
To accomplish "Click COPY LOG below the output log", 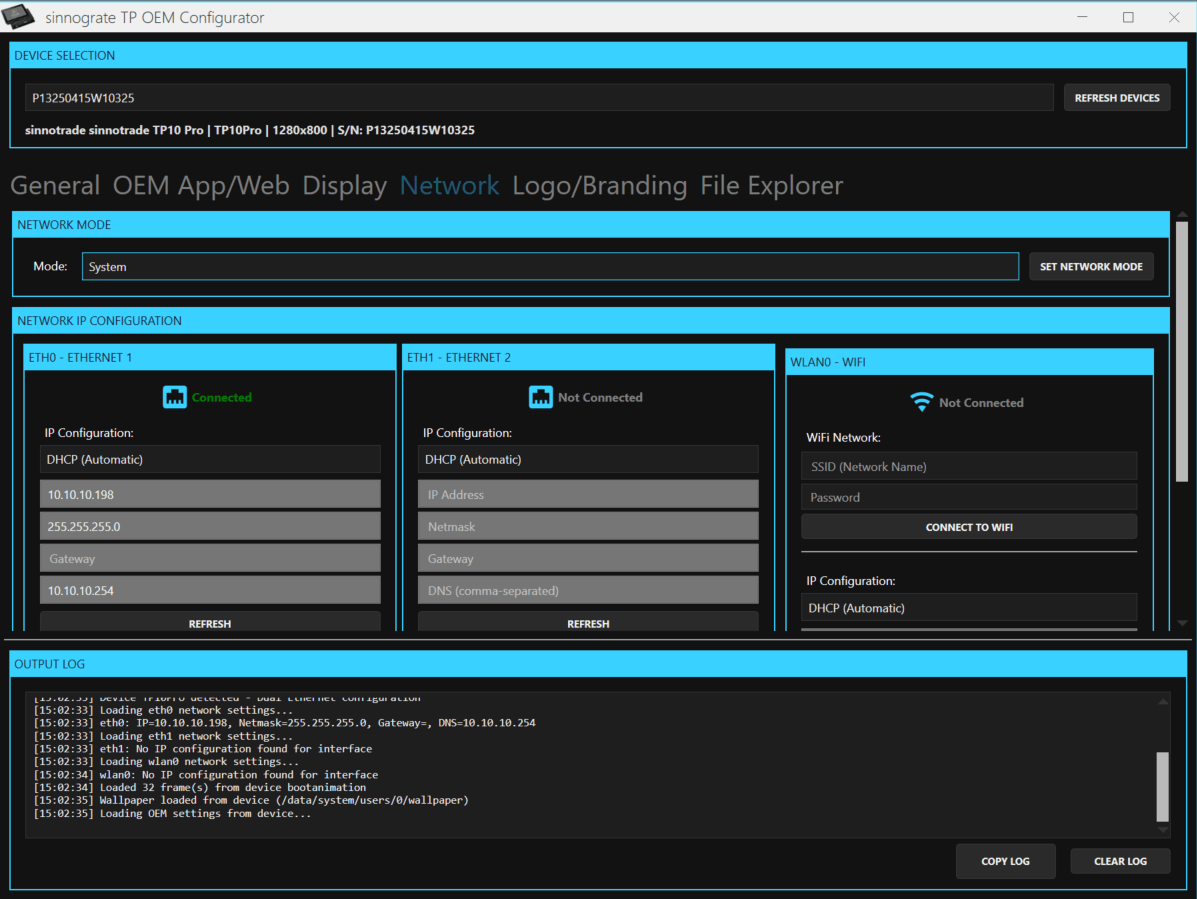I will pyautogui.click(x=1005, y=861).
